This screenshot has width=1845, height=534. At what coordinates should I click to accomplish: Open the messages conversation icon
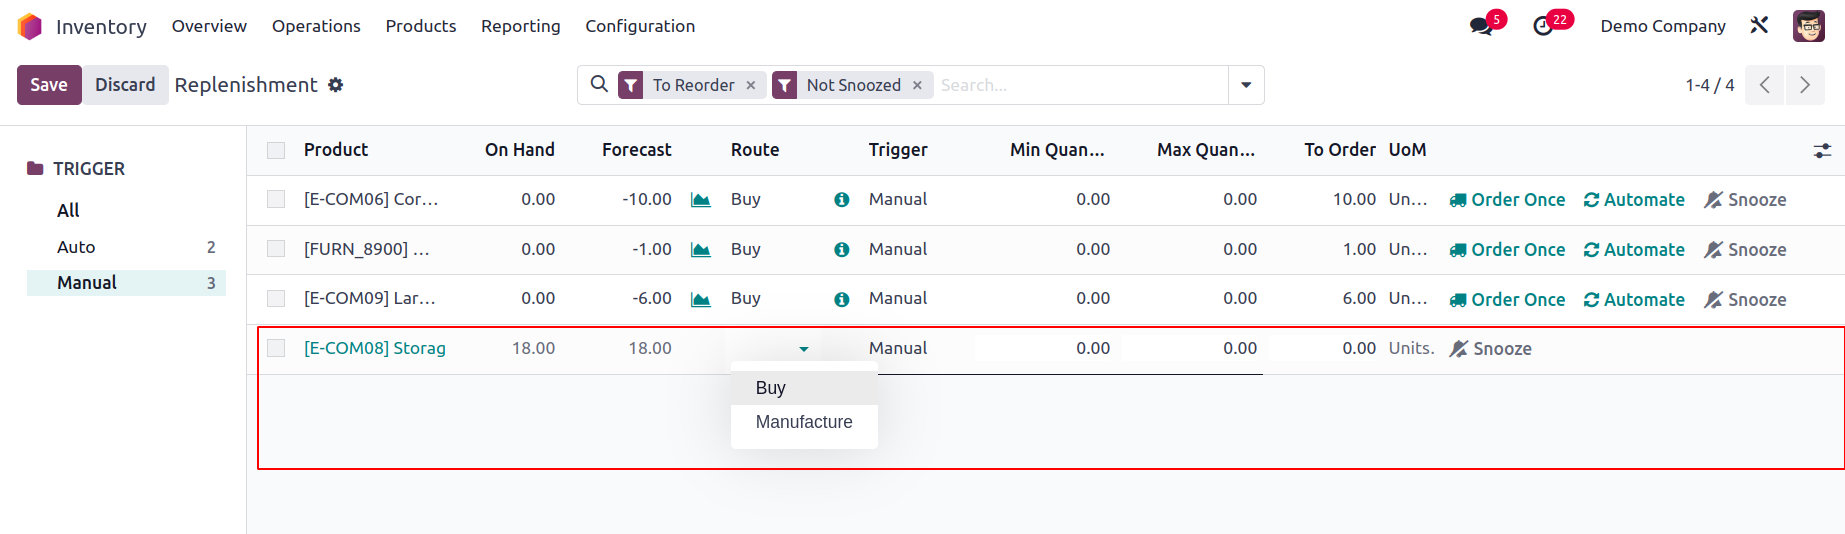pyautogui.click(x=1481, y=26)
